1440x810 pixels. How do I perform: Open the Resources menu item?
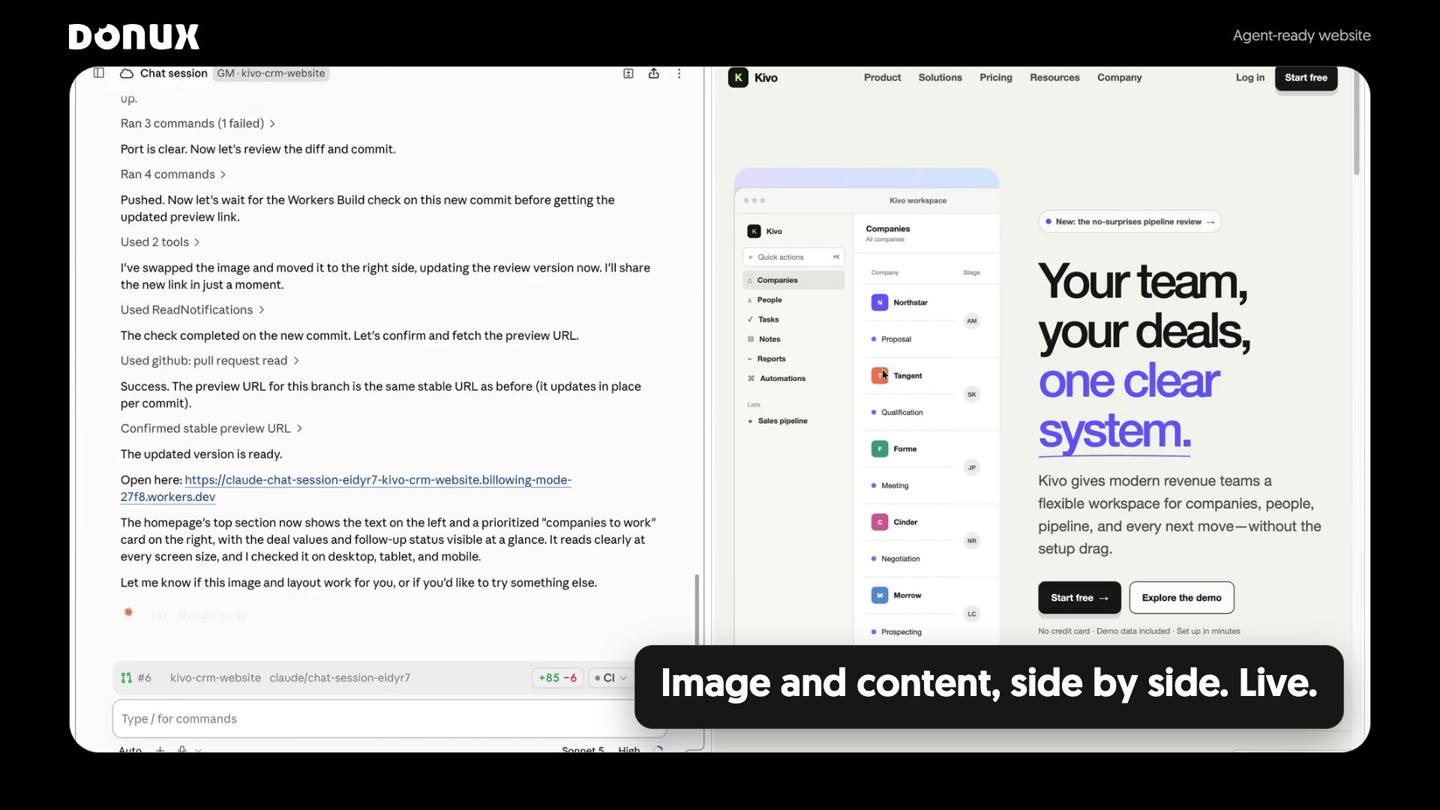1054,78
